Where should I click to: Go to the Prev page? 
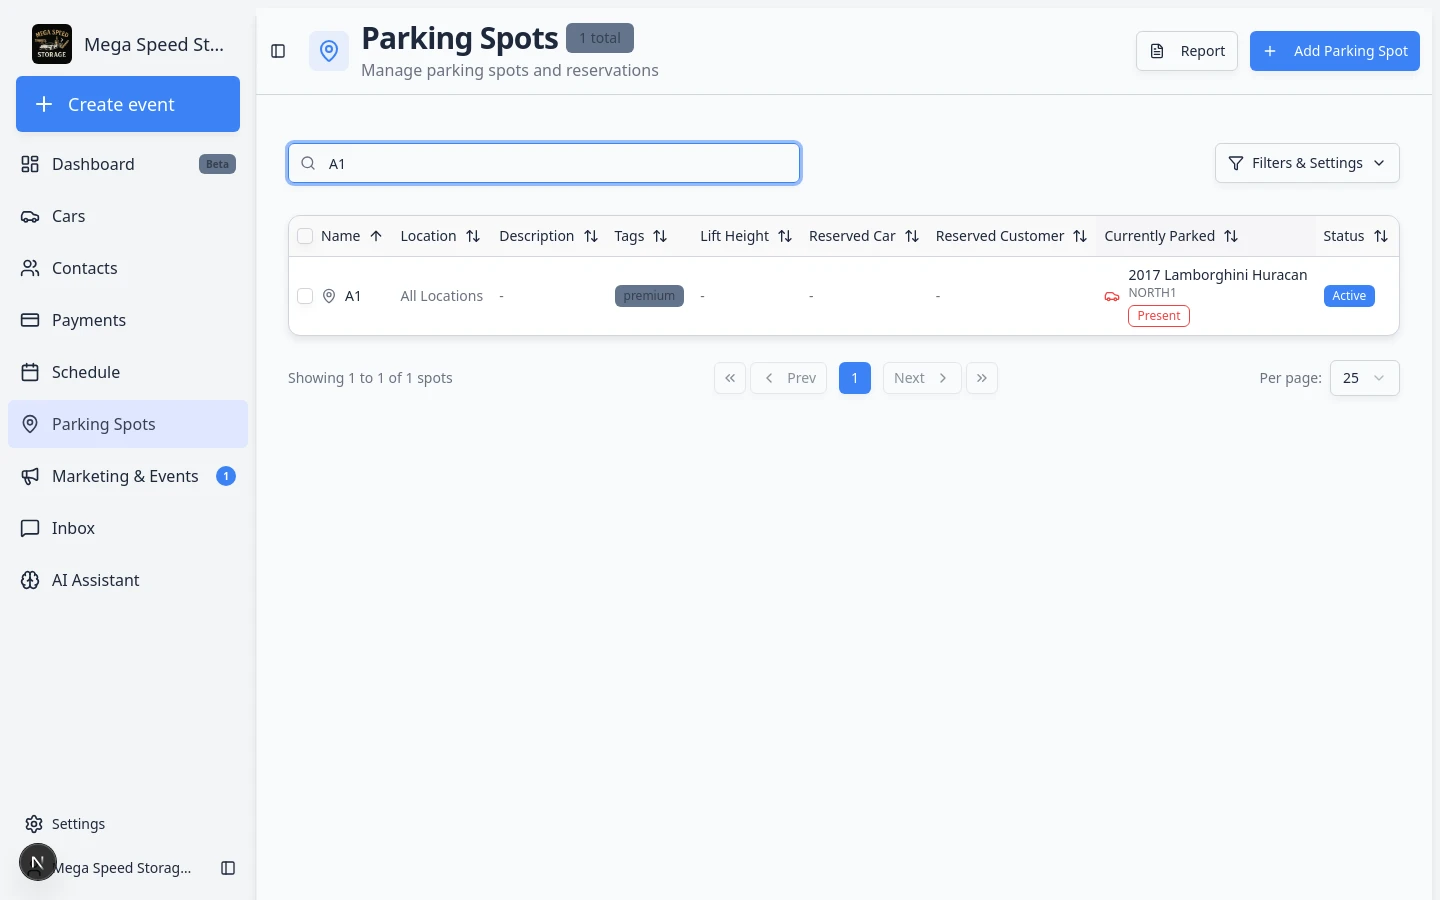click(789, 378)
